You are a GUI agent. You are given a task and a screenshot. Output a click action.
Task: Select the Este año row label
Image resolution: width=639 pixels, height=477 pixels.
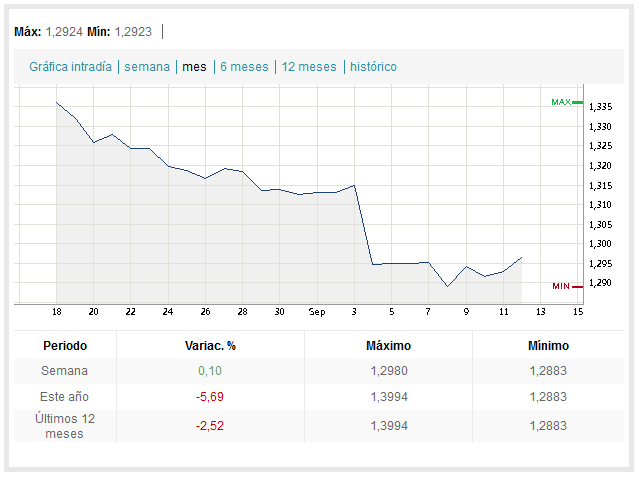65,397
